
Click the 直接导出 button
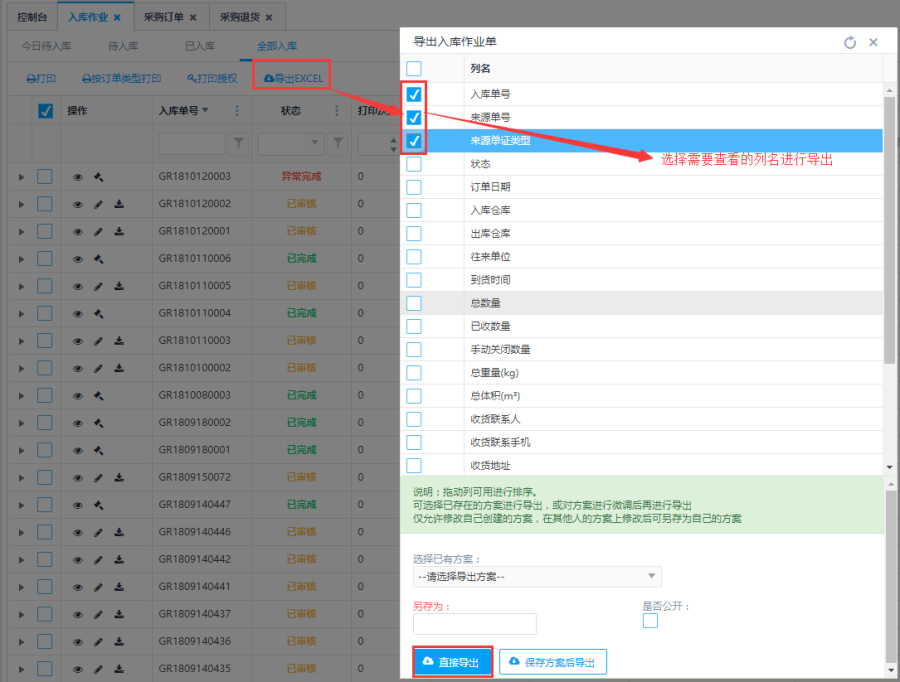pyautogui.click(x=452, y=662)
